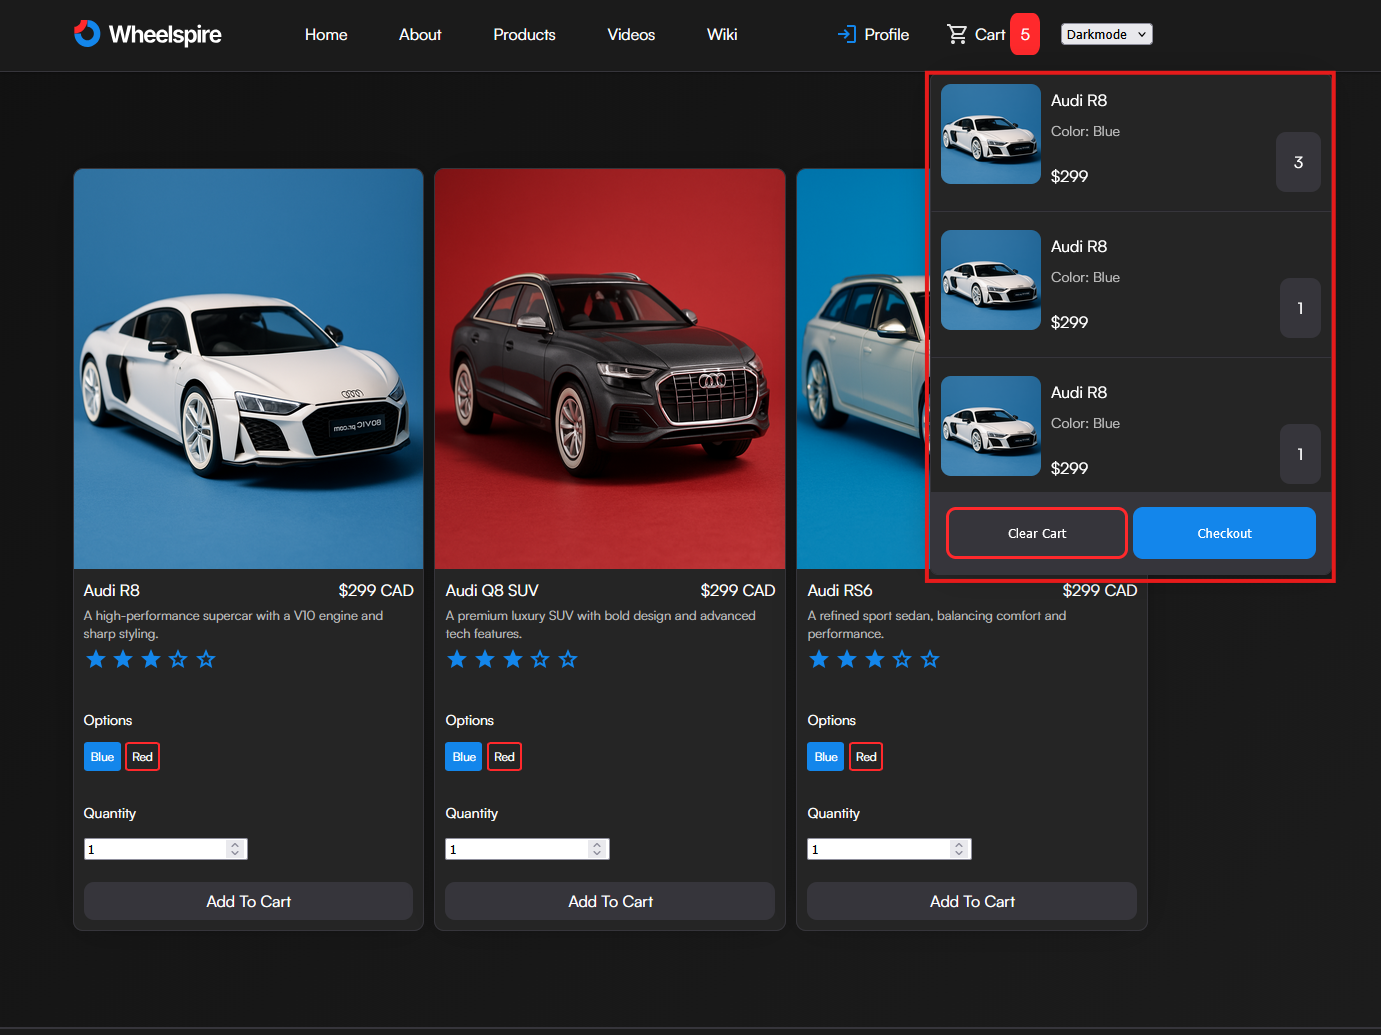The width and height of the screenshot is (1381, 1035).
Task: Click the first star on Audi RS6
Action: (819, 659)
